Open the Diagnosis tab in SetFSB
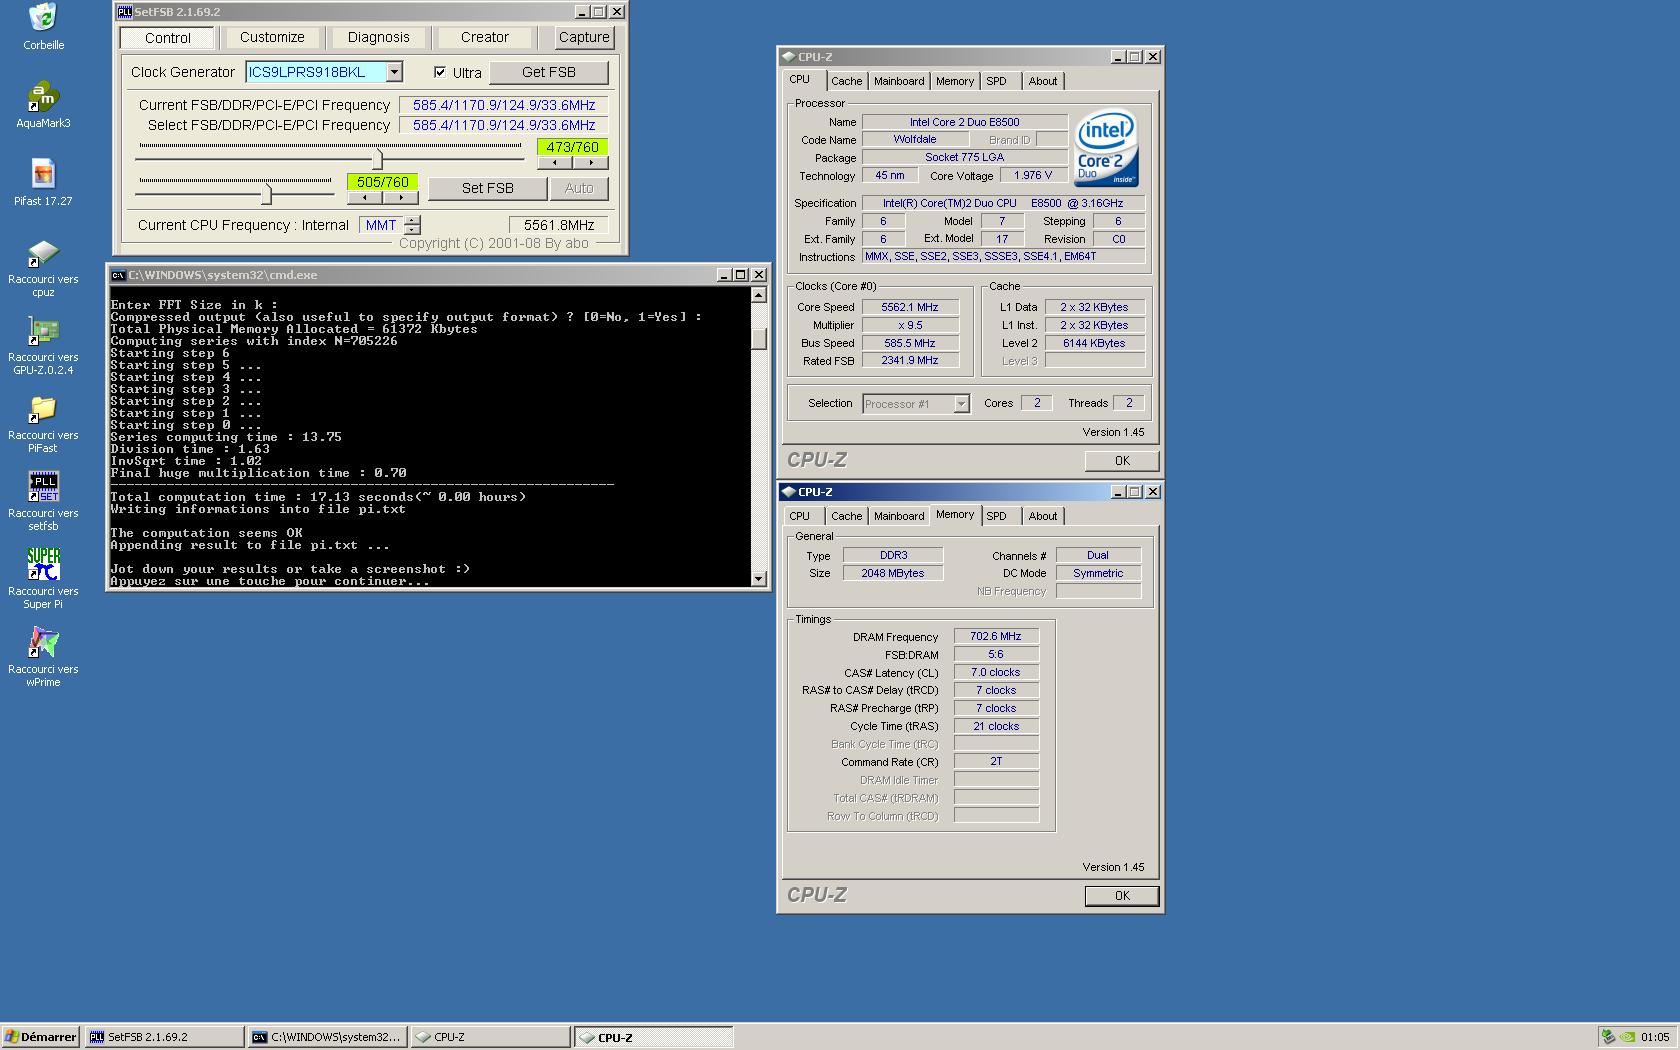 click(378, 37)
